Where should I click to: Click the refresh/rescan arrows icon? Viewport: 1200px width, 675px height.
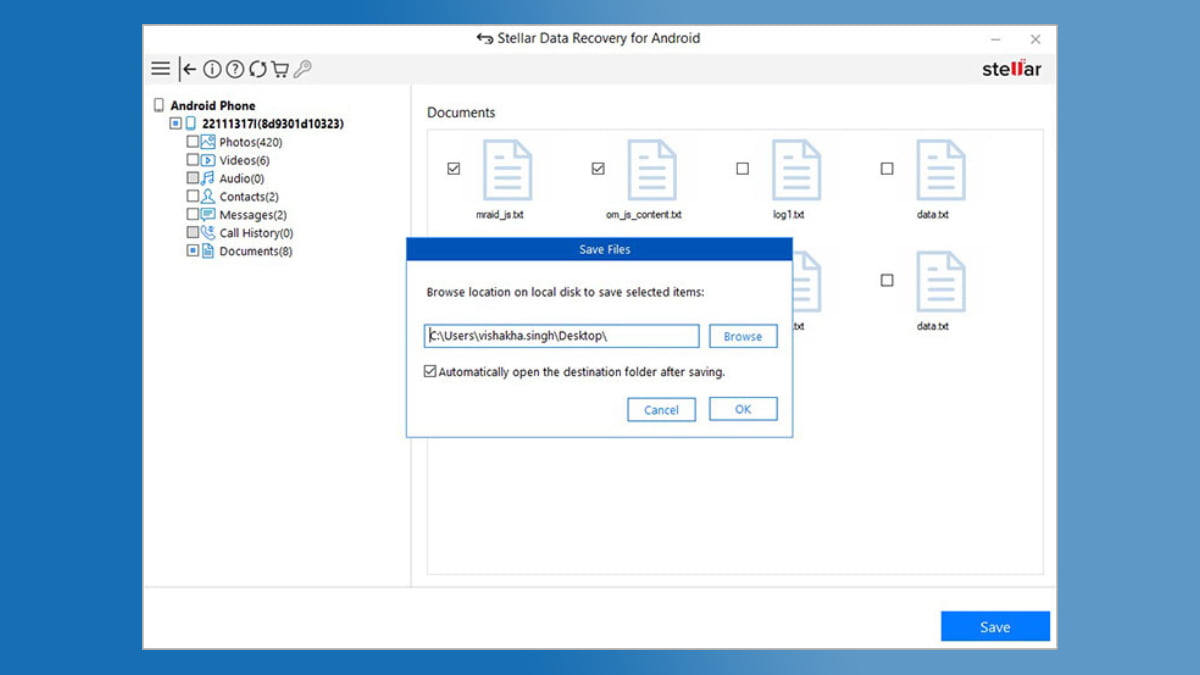258,69
